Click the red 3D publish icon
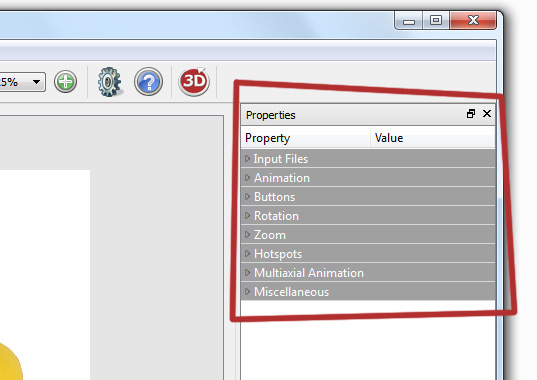The width and height of the screenshot is (537, 380). point(194,81)
